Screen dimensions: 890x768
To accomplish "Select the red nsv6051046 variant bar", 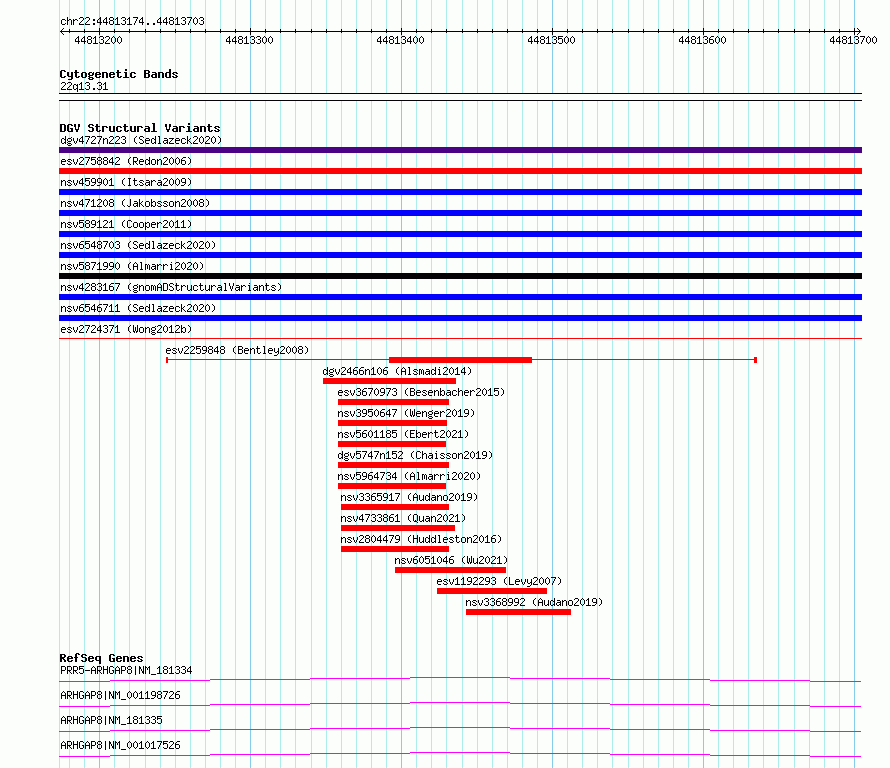I will pyautogui.click(x=450, y=570).
